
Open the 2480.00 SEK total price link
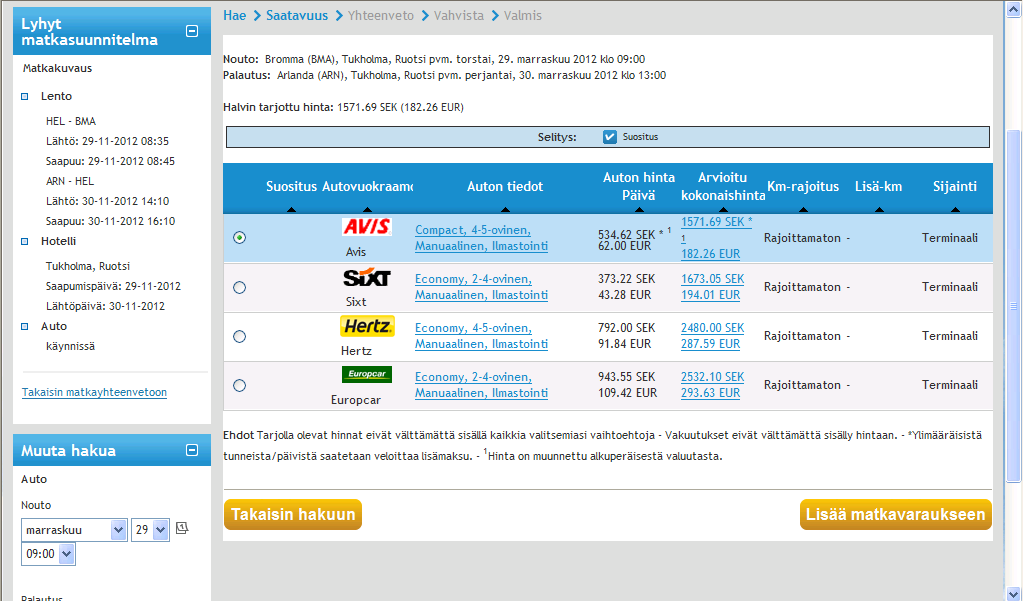pos(712,328)
